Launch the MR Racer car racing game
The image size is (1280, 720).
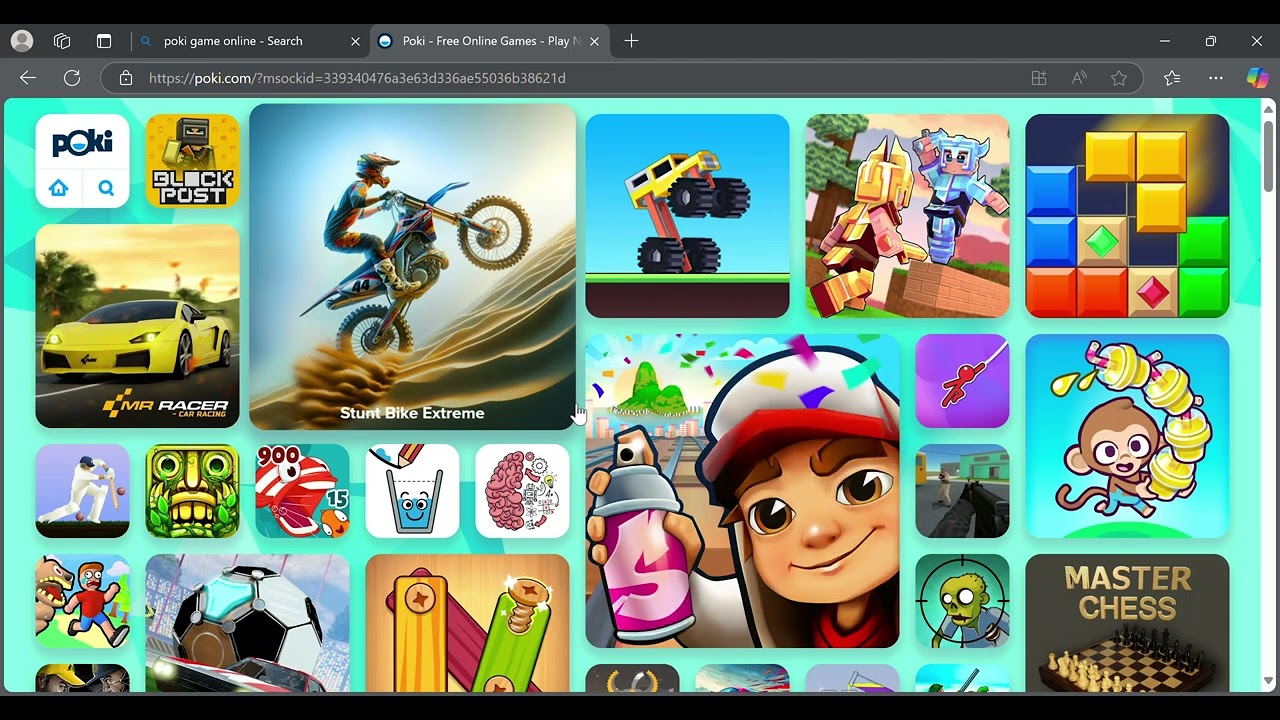click(137, 326)
